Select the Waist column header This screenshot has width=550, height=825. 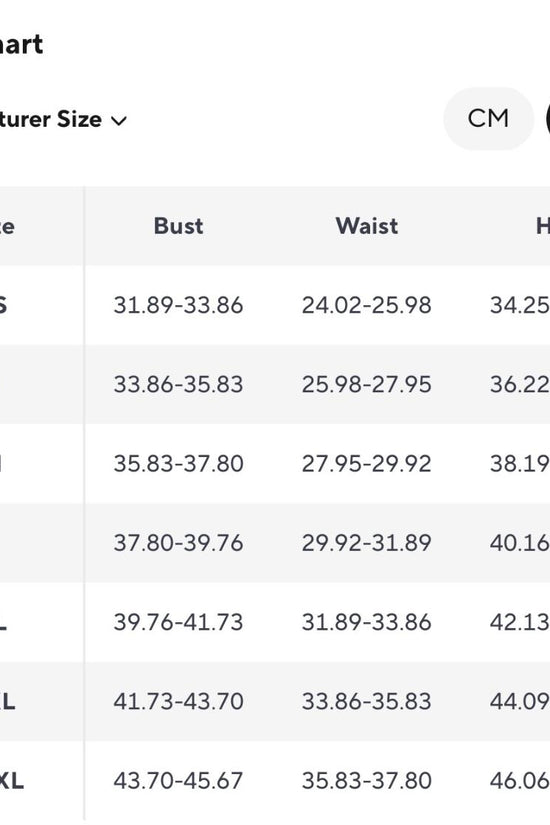367,226
